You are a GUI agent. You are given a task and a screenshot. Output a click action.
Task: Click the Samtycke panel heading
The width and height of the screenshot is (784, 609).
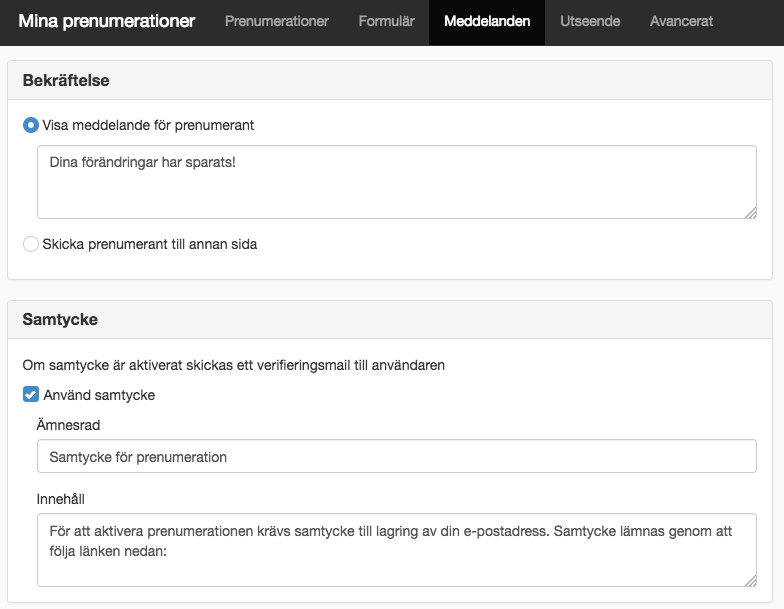pyautogui.click(x=60, y=320)
